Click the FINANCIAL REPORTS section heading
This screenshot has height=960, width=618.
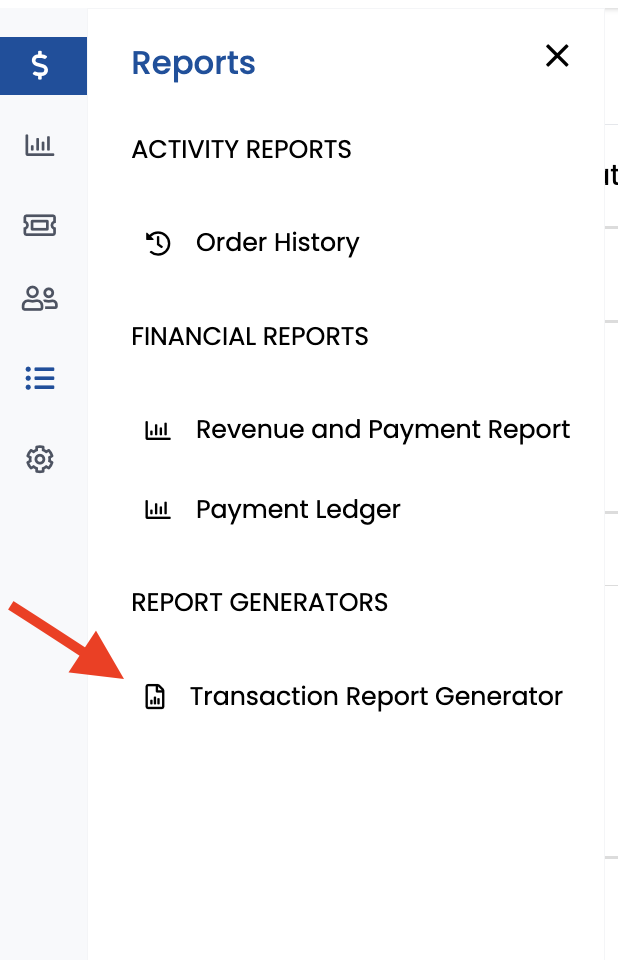point(250,336)
